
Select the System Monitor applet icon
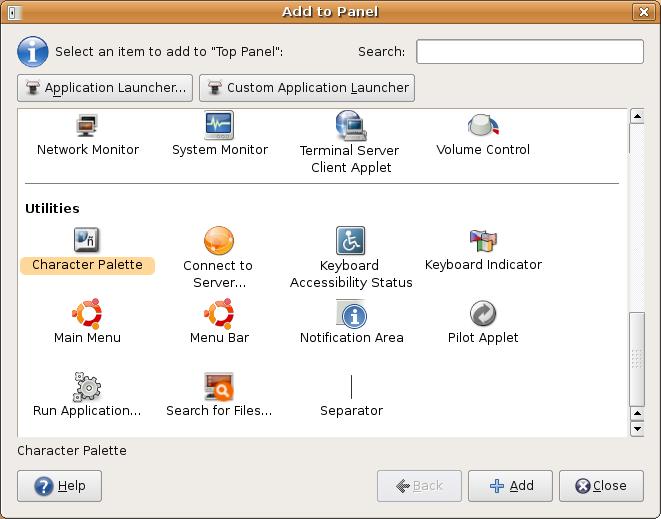219,126
